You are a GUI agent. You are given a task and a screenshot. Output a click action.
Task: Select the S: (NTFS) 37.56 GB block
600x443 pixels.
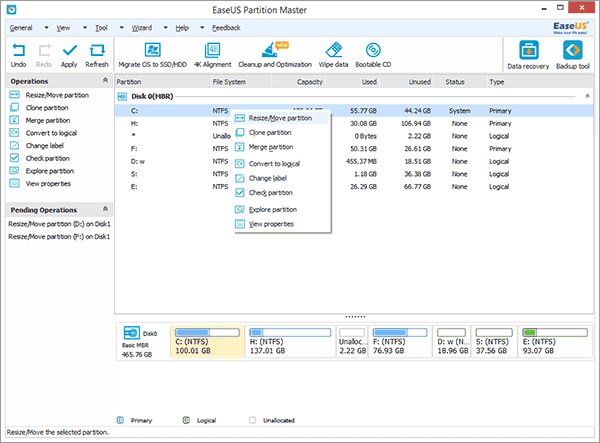tap(494, 342)
